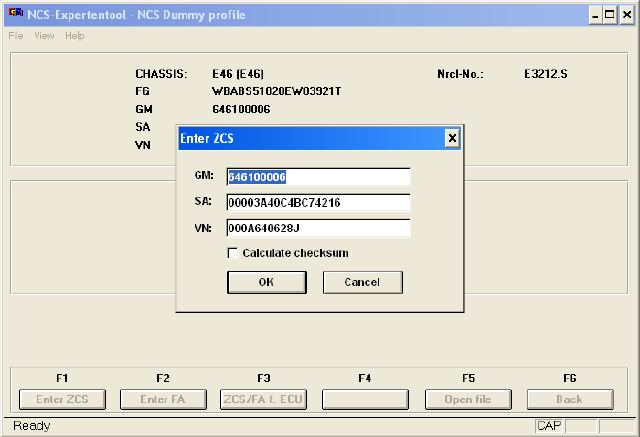Click the F2 Enter FA button
This screenshot has width=640, height=437.
point(163,399)
